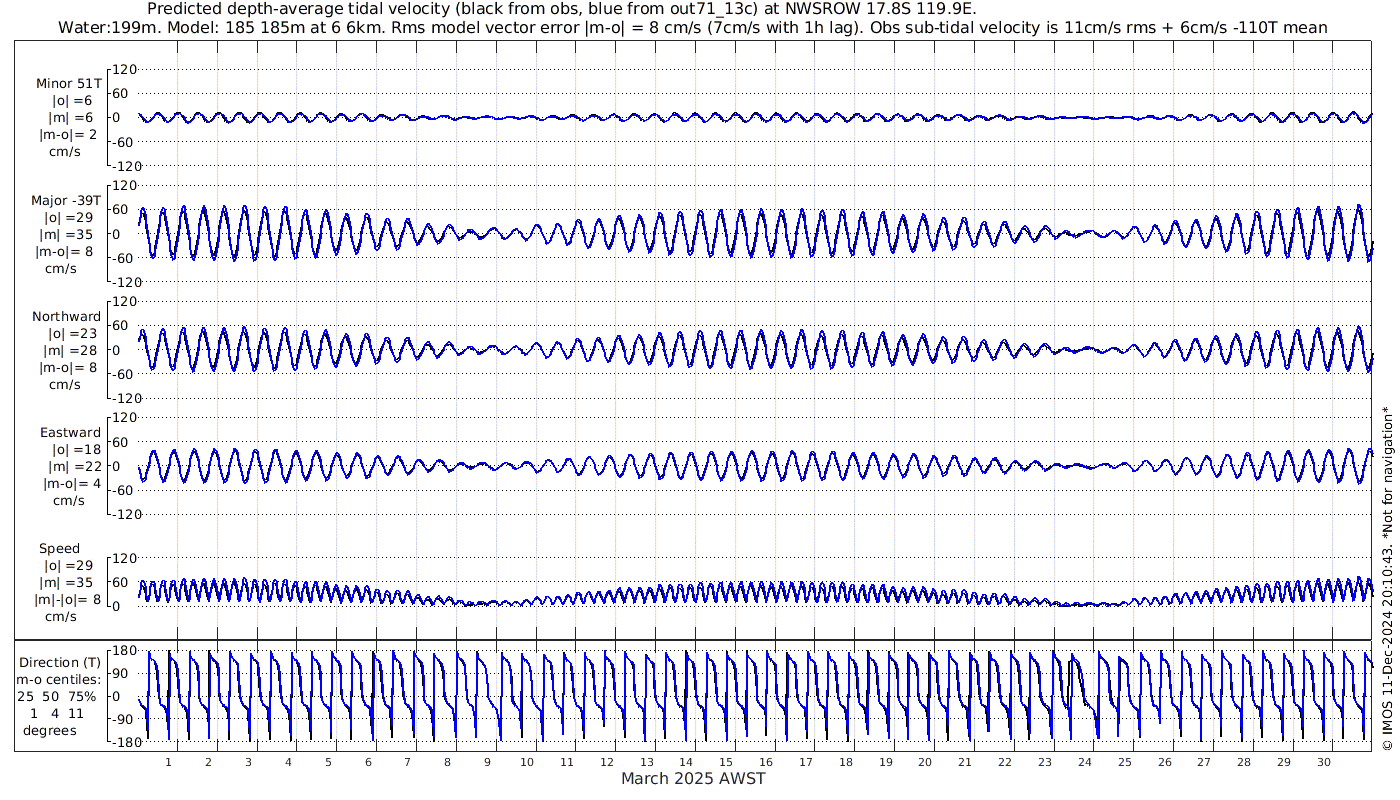Click the IMOS copyright text on right edge

pyautogui.click(x=1387, y=579)
